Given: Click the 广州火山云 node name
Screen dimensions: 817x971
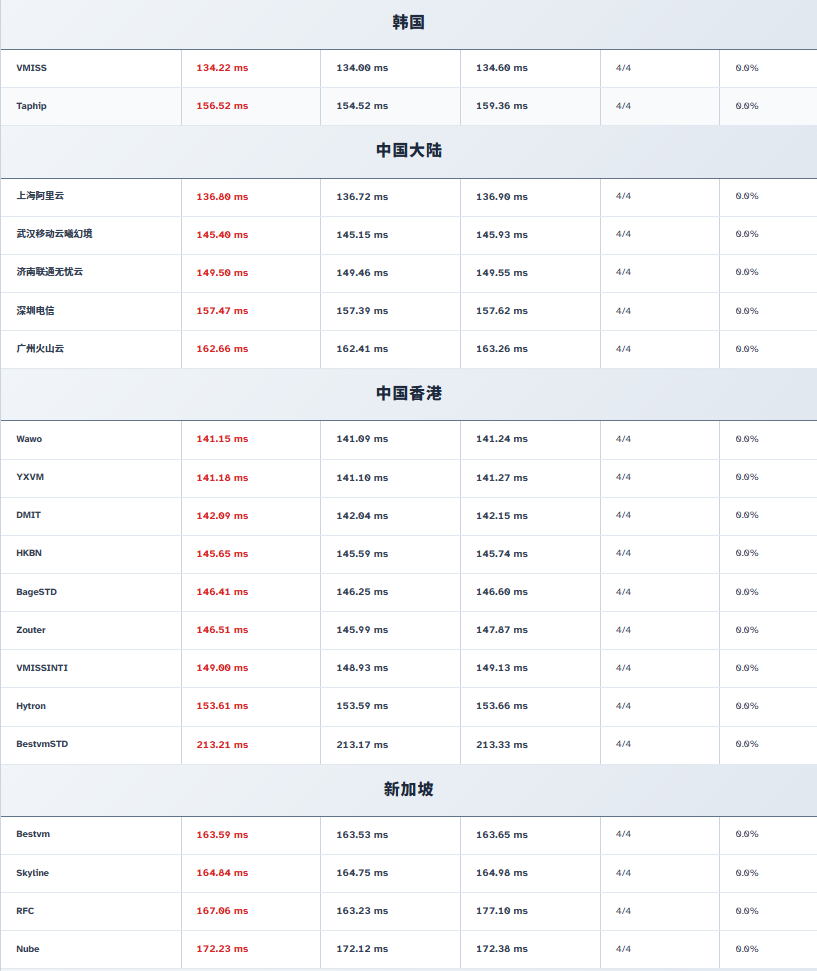Looking at the screenshot, I should coord(40,349).
